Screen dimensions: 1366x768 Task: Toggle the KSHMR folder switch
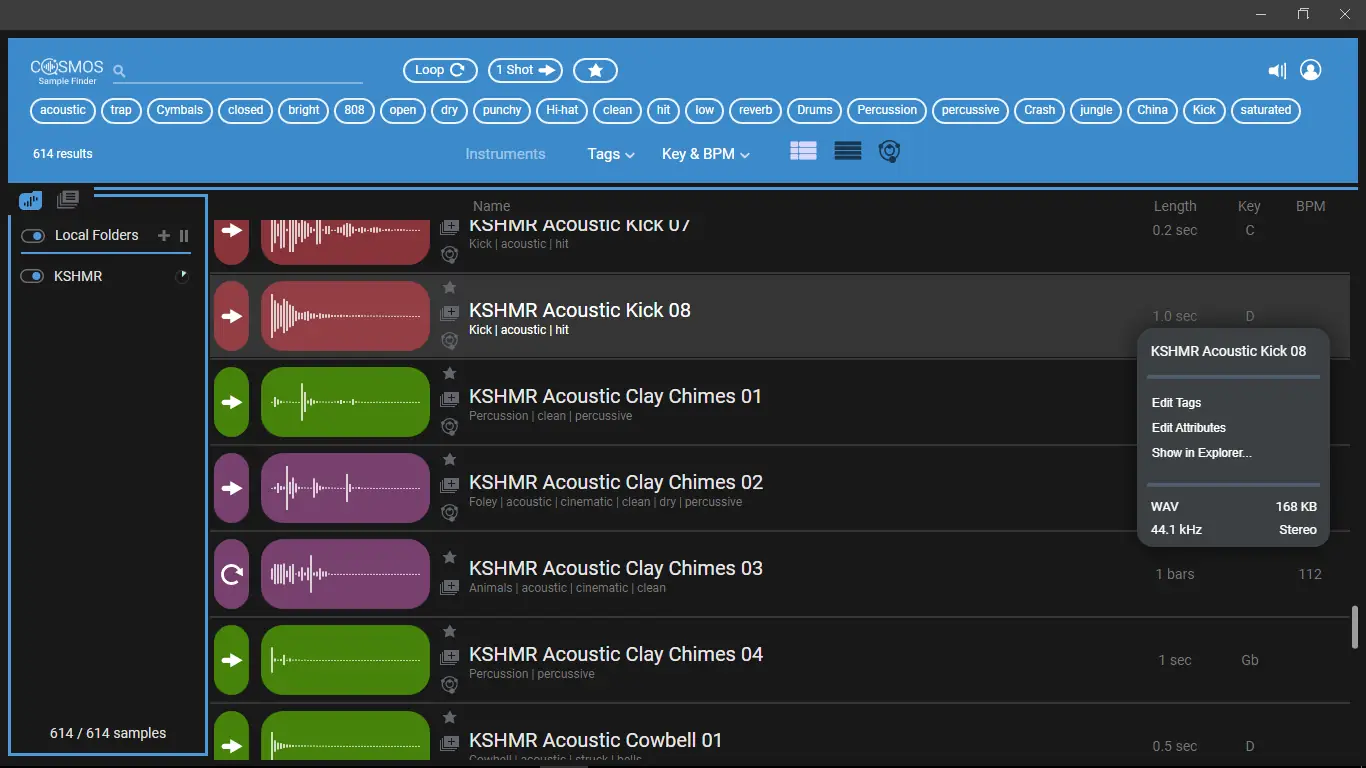coord(33,276)
